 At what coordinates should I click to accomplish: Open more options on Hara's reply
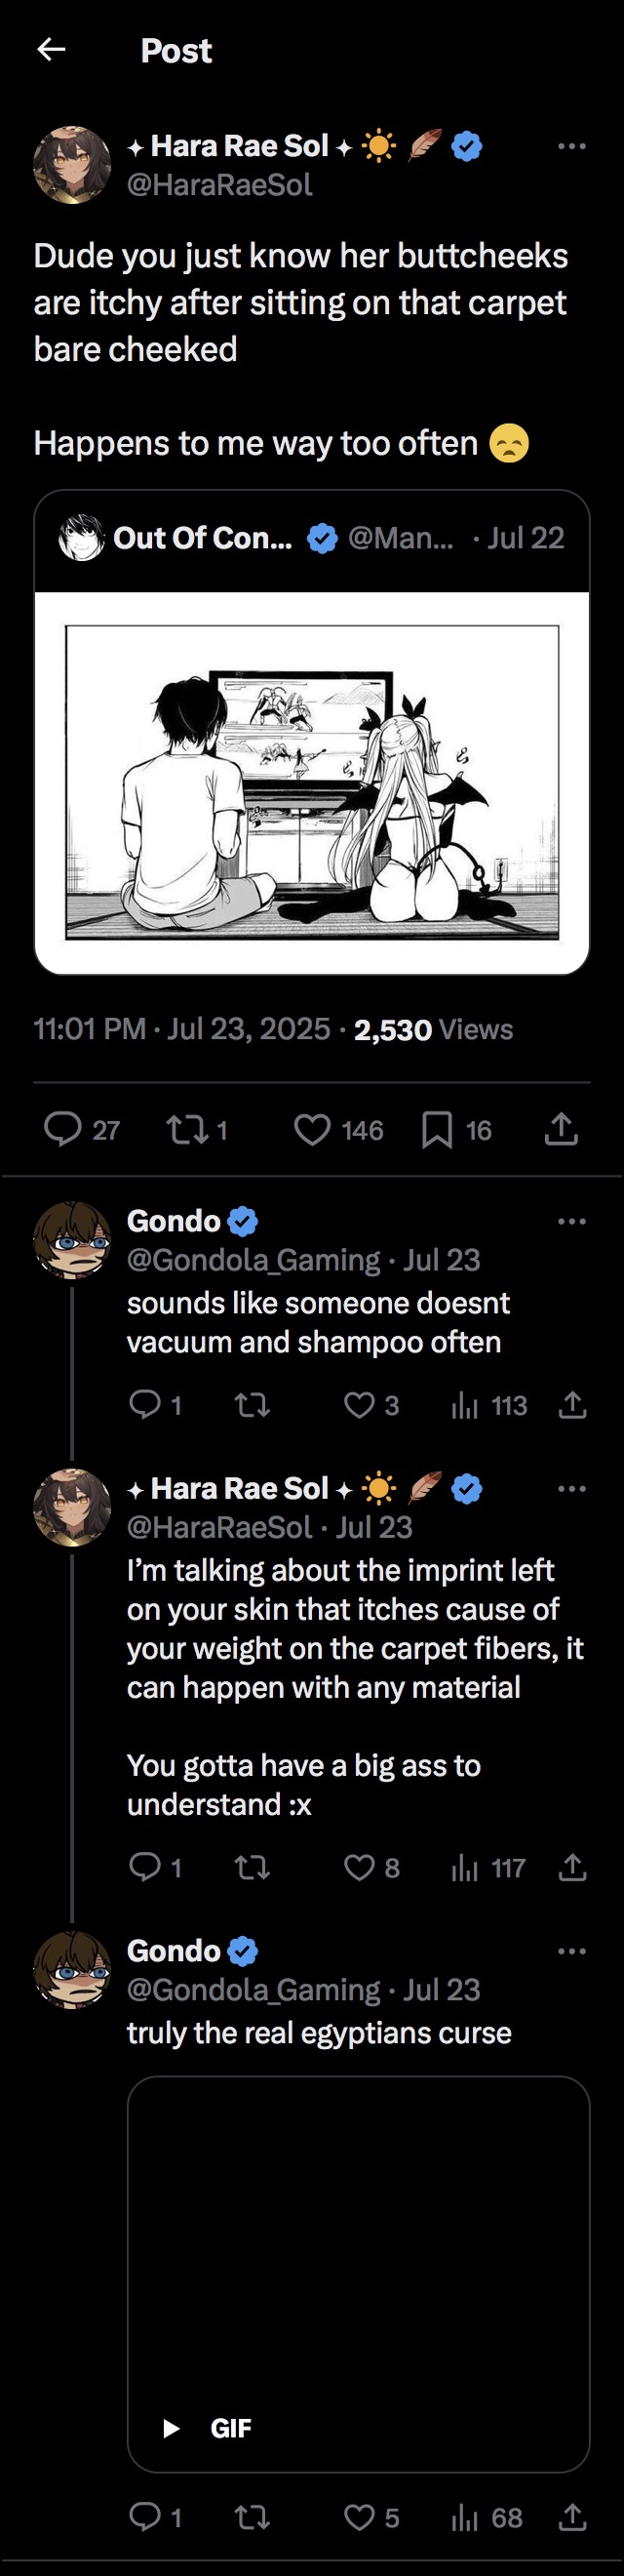pyautogui.click(x=571, y=1489)
